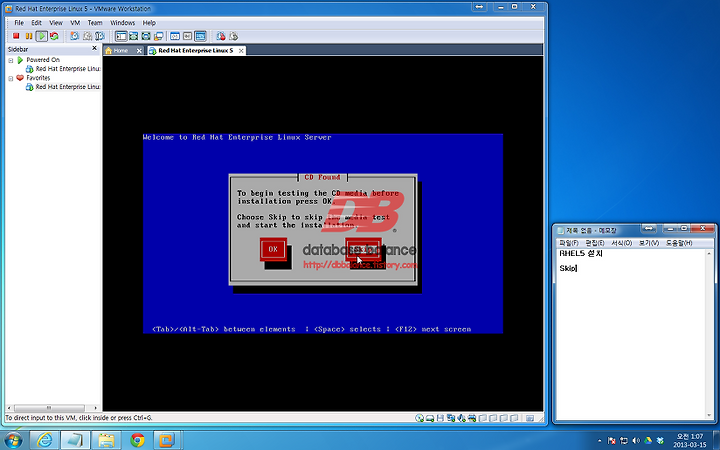Open the File menu
720x450 pixels.
coord(19,22)
